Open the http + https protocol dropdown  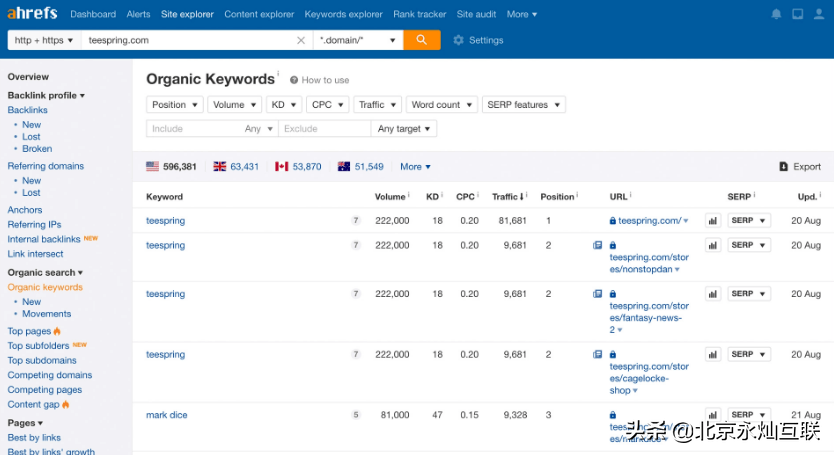(44, 40)
